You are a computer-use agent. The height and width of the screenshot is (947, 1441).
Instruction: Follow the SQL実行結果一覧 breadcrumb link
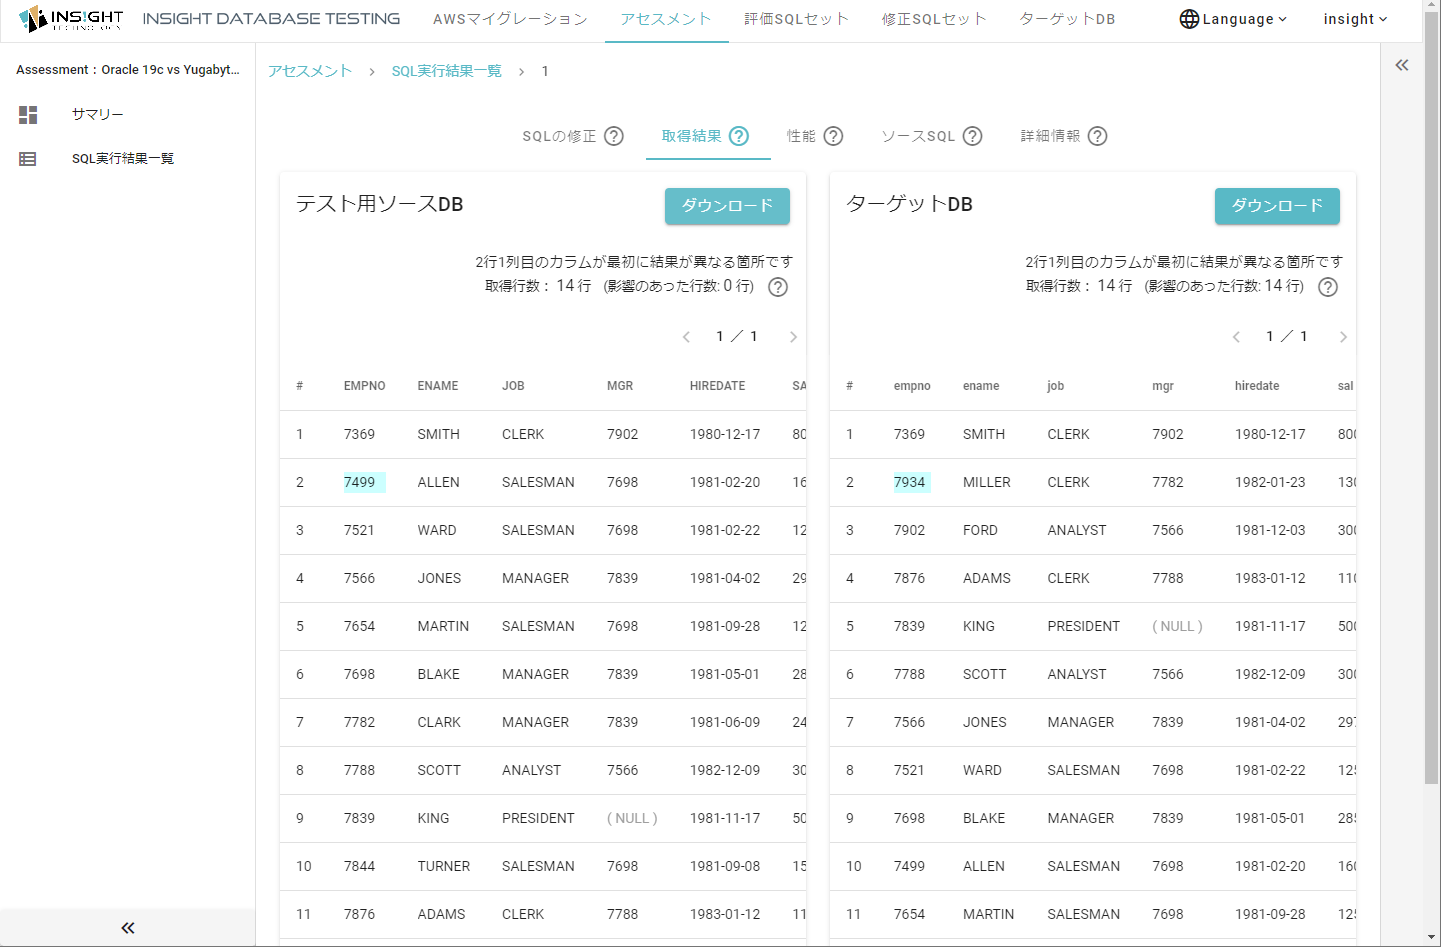coord(447,71)
